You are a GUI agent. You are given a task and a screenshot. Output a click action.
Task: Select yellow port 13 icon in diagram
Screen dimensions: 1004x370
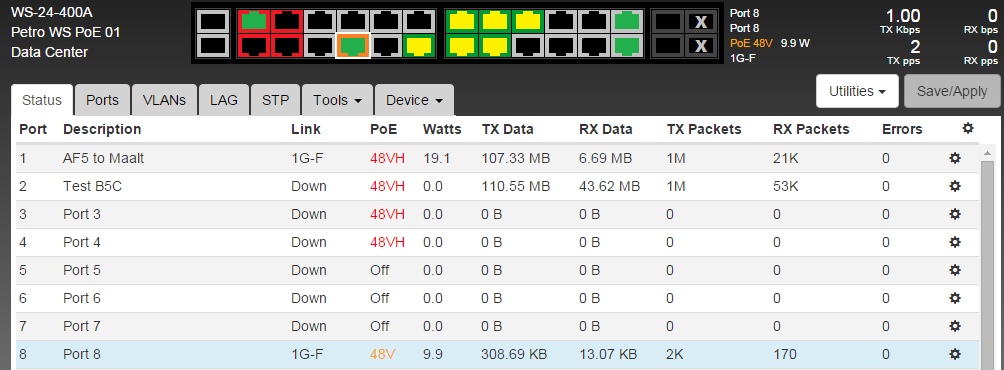coord(462,21)
